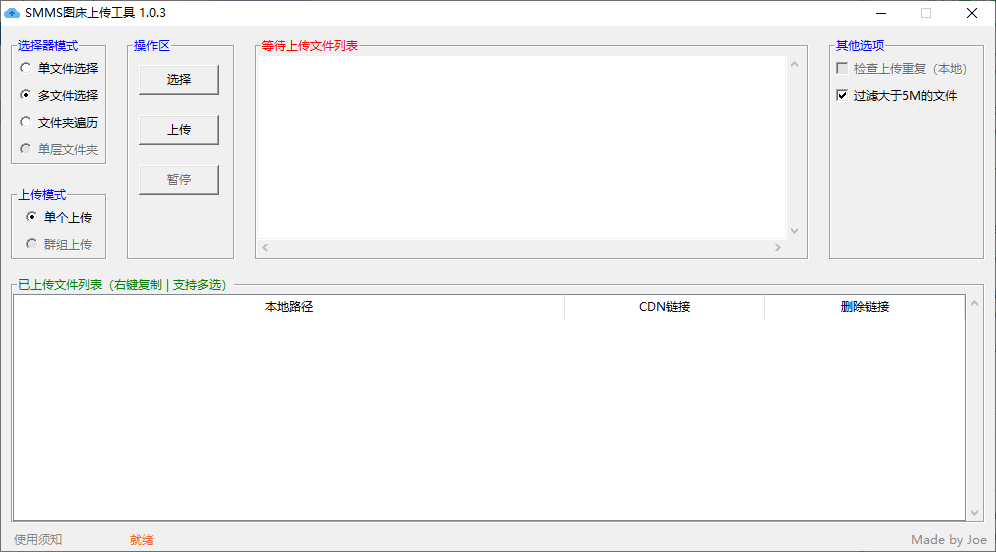Toggle 检查上传重复（本地） checkbox
Screen dimensions: 996x552
point(901,69)
